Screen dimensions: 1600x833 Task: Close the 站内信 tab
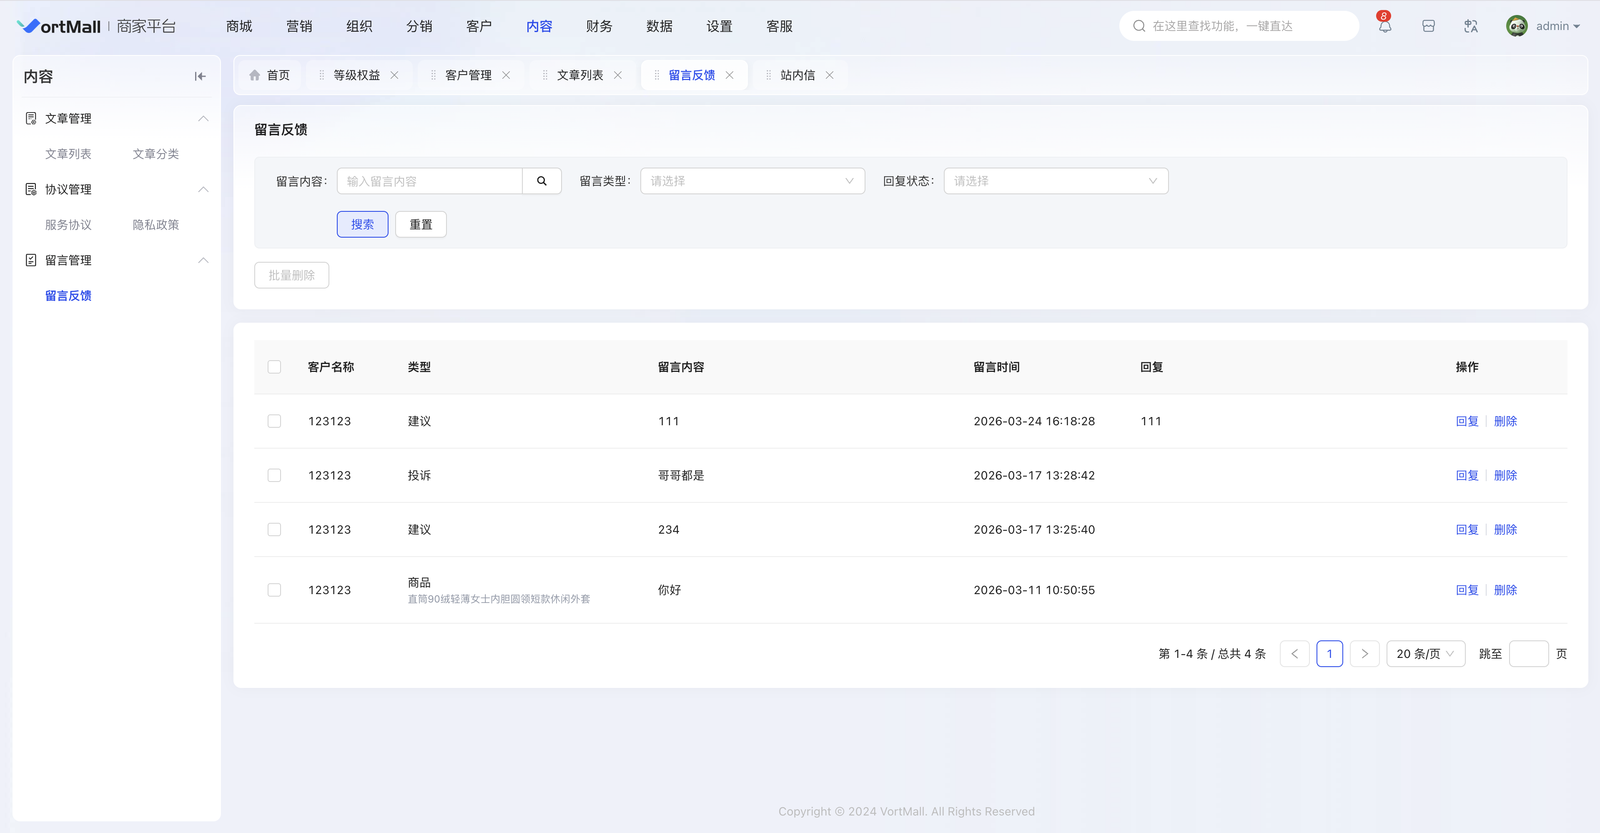830,75
